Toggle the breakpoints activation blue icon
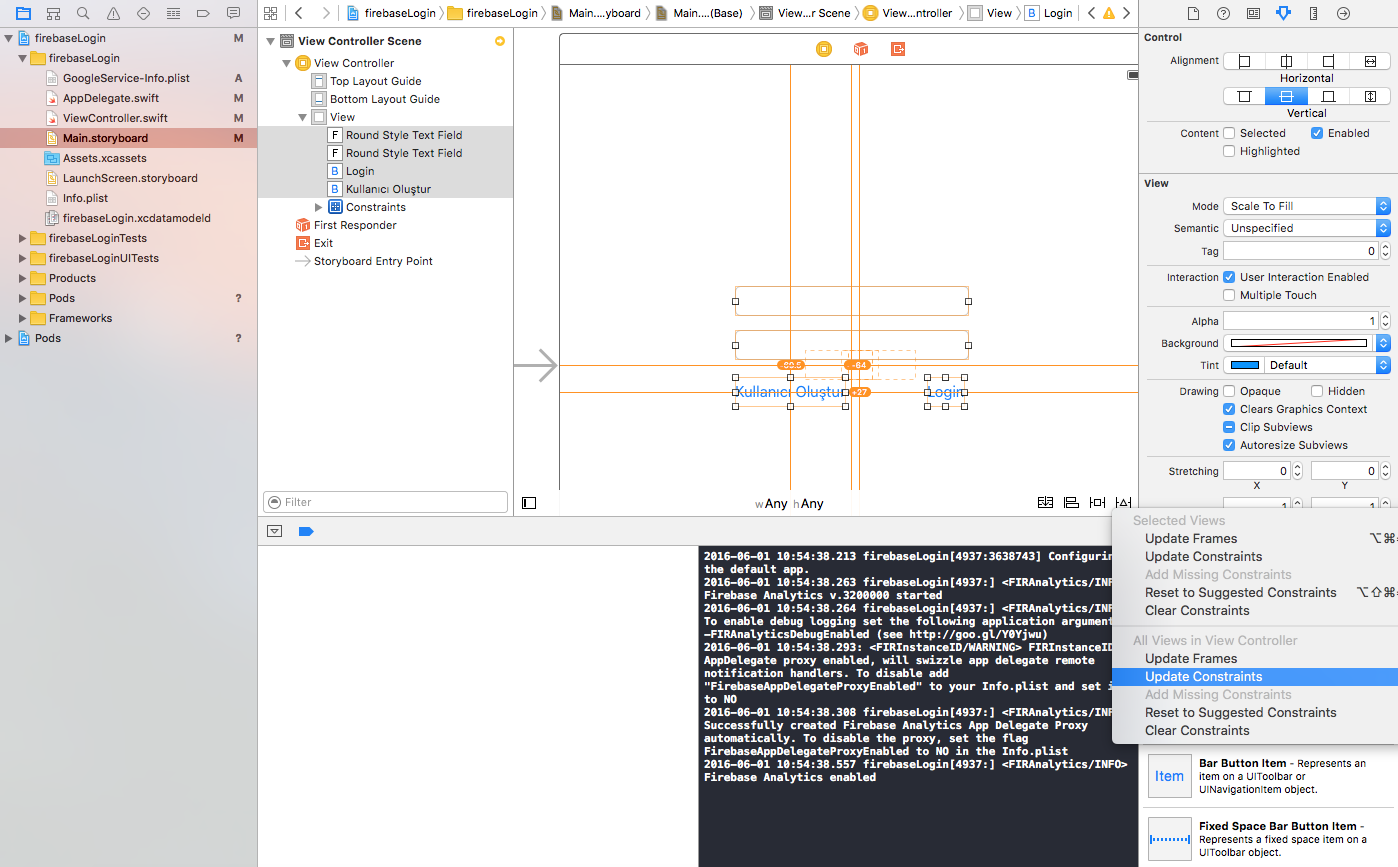This screenshot has height=867, width=1398. click(x=306, y=531)
